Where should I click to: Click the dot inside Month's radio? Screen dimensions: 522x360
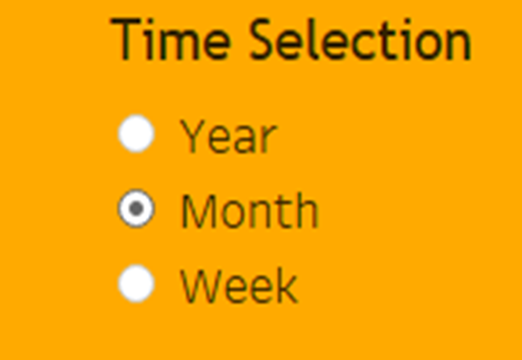click(x=136, y=209)
